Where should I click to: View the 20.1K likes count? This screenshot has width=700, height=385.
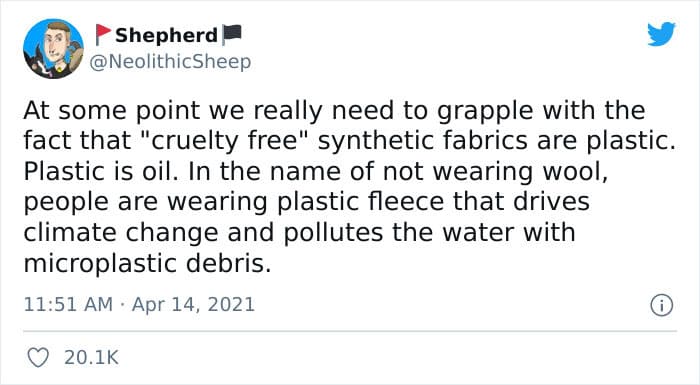91,358
